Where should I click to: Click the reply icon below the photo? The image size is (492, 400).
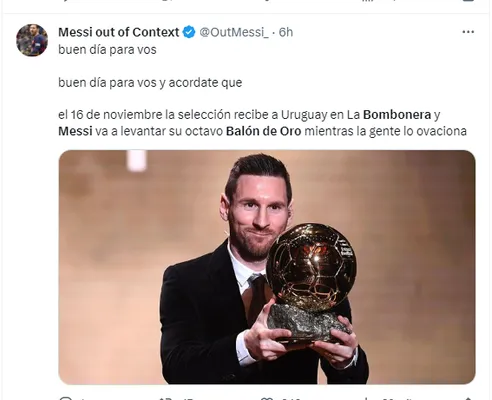66,398
